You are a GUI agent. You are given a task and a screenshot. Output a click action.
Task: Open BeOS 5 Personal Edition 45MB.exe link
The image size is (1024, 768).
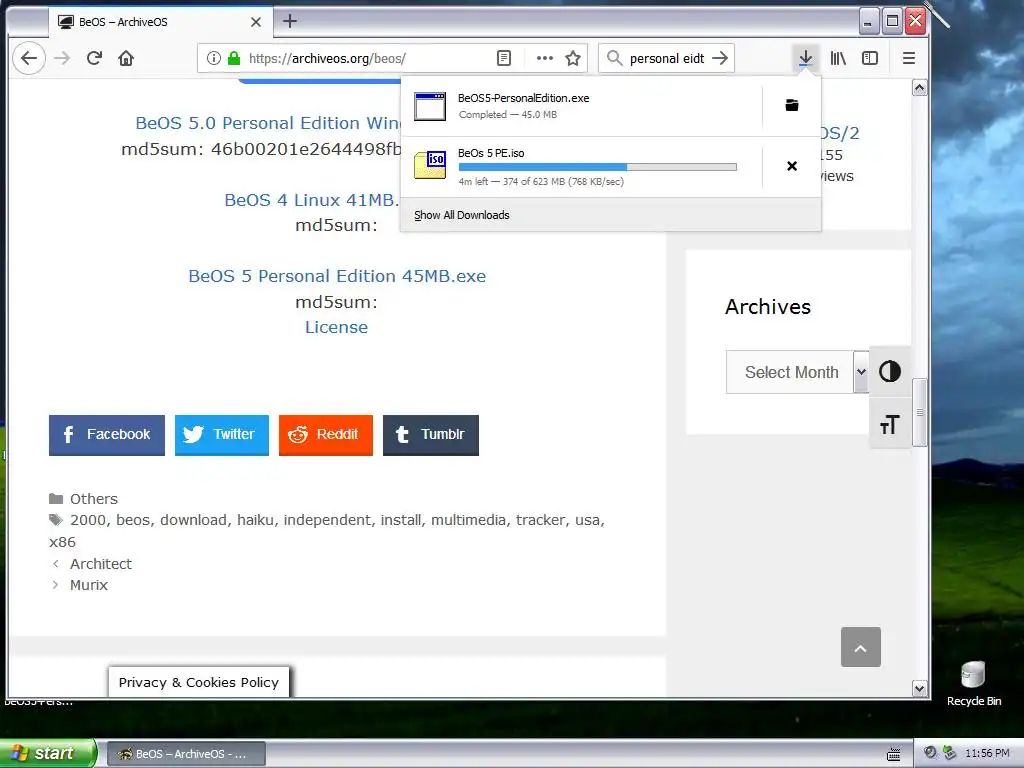pyautogui.click(x=337, y=276)
